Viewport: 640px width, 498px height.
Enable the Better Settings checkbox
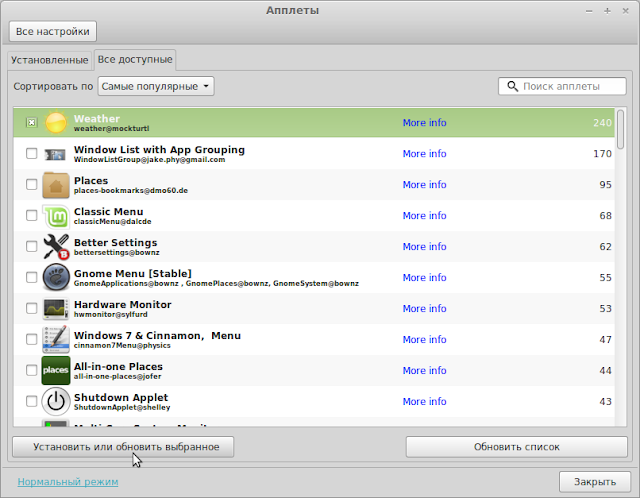(x=31, y=247)
